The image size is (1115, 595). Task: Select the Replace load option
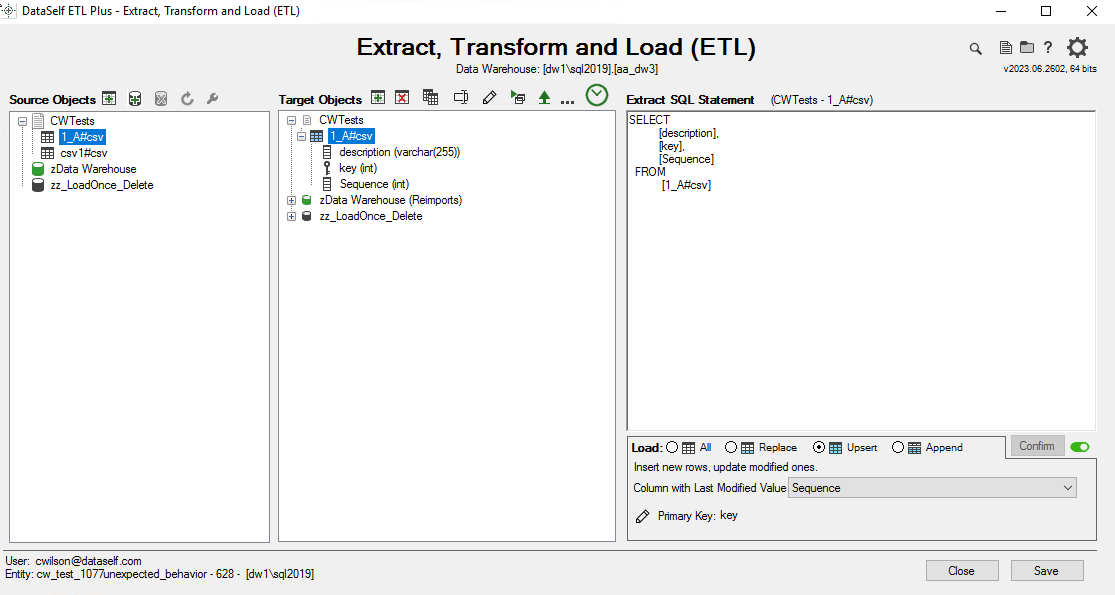(x=732, y=448)
